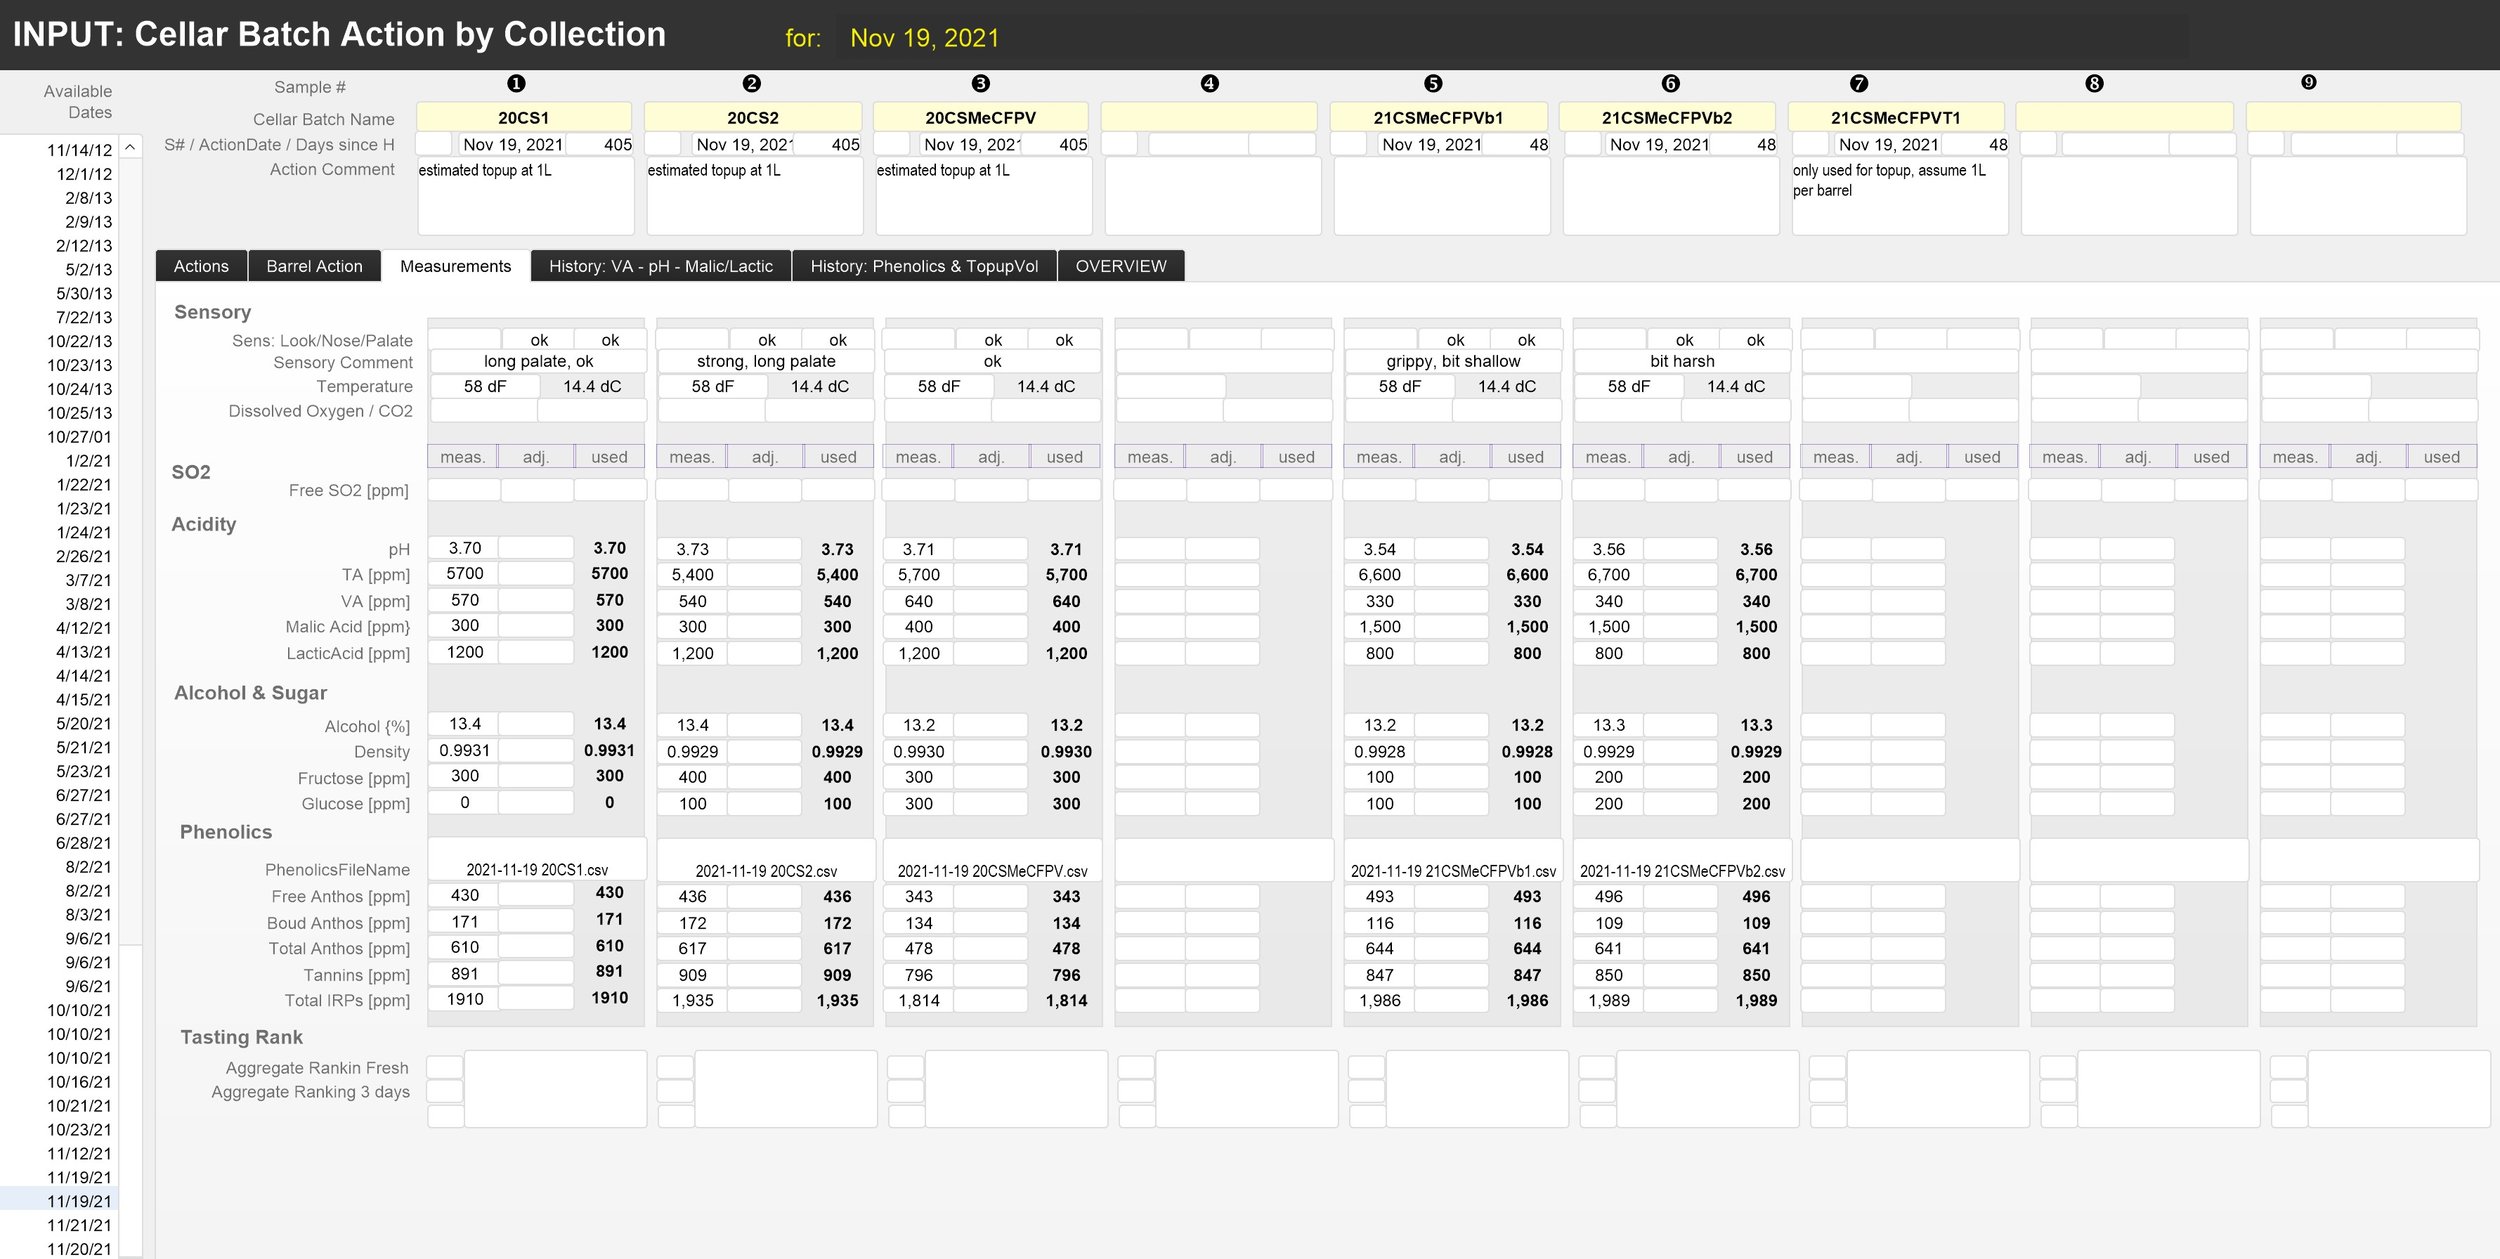The height and width of the screenshot is (1259, 2500).
Task: Click 20CSMeCFPV measured Free Anthos 343
Action: click(918, 897)
